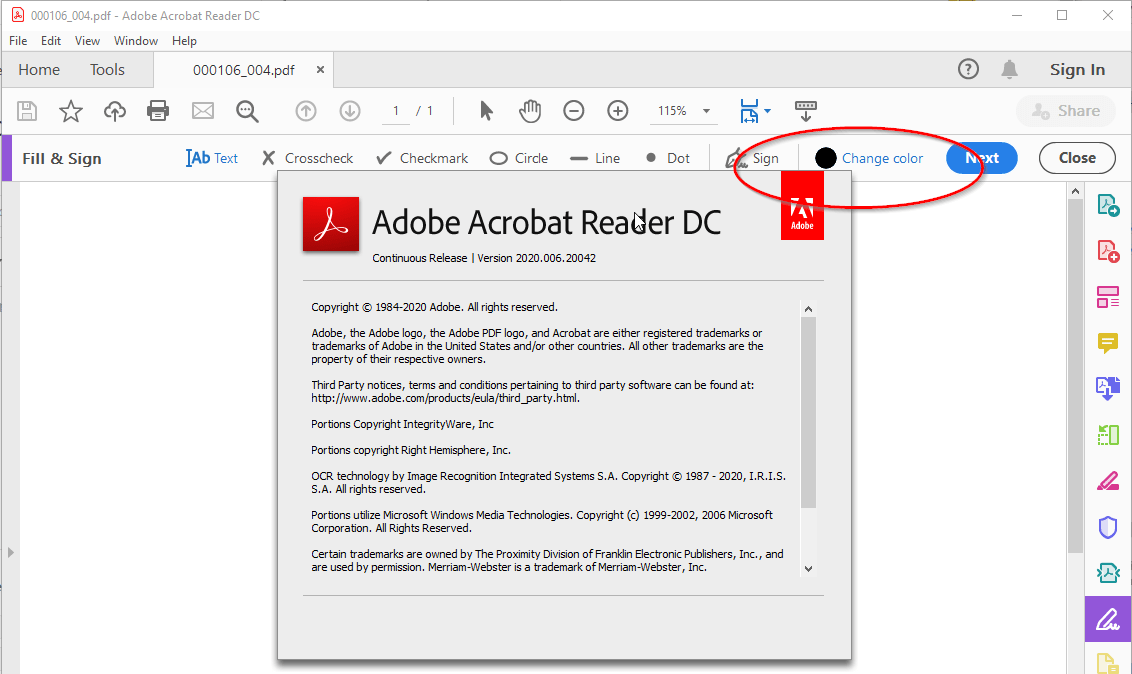The height and width of the screenshot is (674, 1132).
Task: Click the Save file icon
Action: point(27,110)
